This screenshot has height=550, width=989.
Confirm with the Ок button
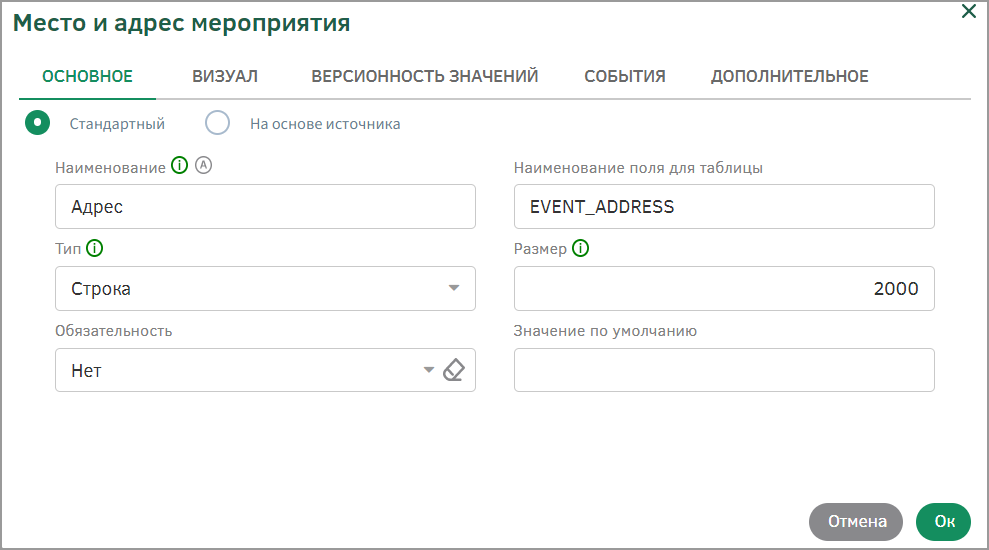click(x=944, y=522)
